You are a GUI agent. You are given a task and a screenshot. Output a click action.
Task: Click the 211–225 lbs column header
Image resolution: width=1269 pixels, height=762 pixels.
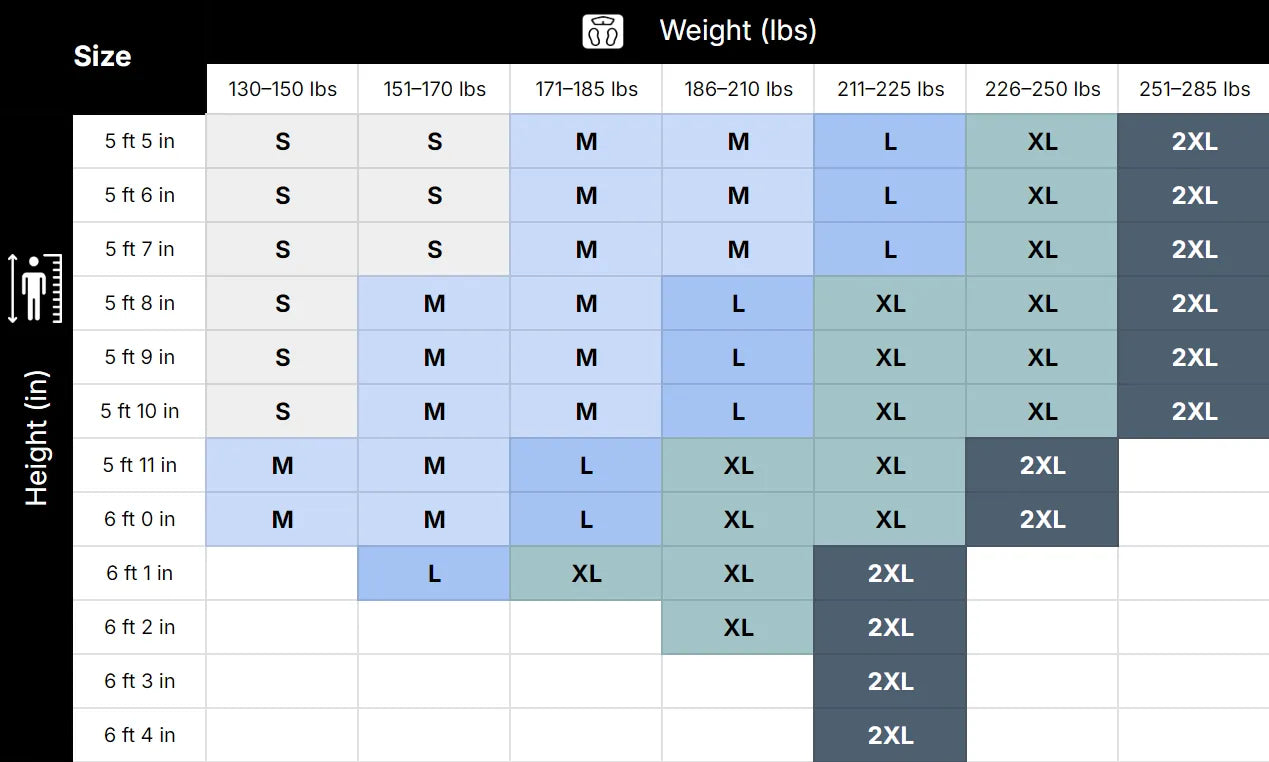(890, 89)
